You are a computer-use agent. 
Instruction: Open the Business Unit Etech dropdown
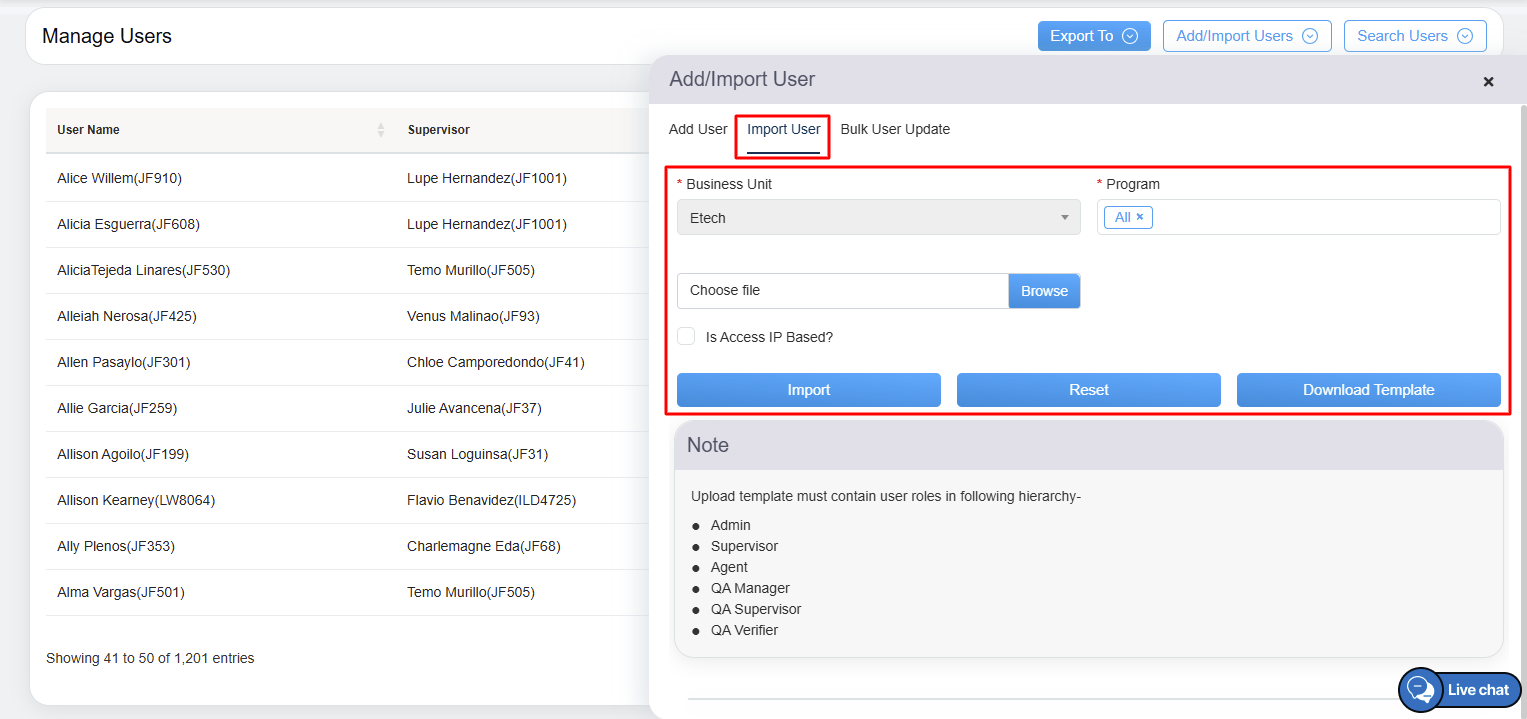tap(878, 218)
